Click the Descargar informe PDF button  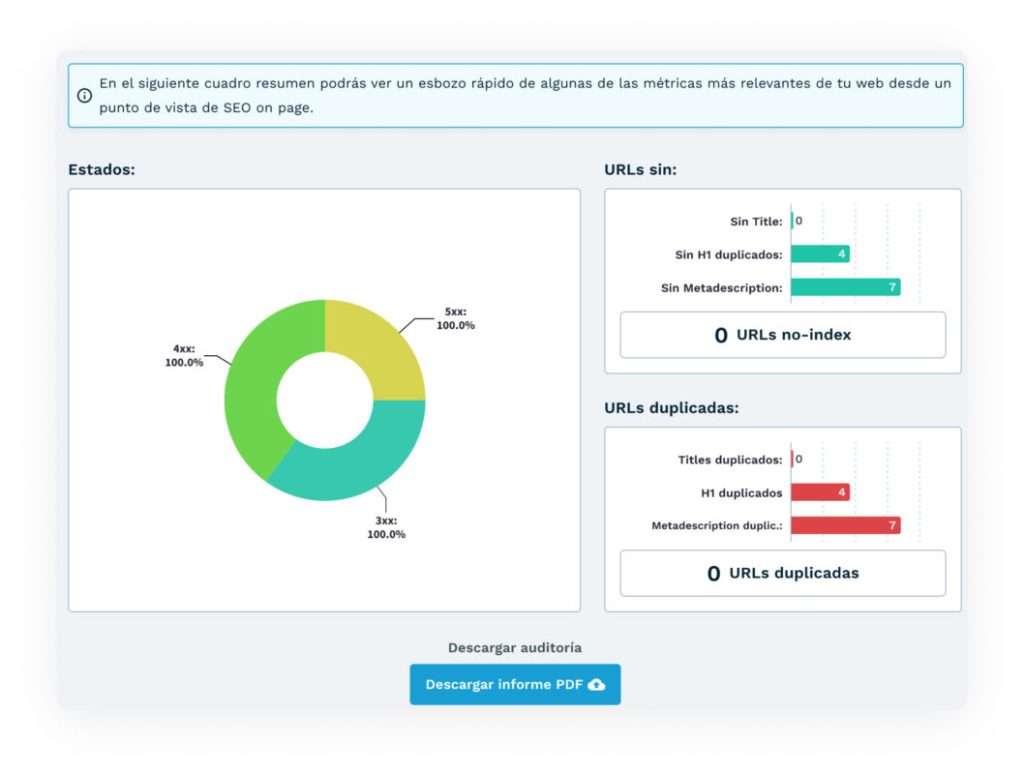(x=514, y=685)
